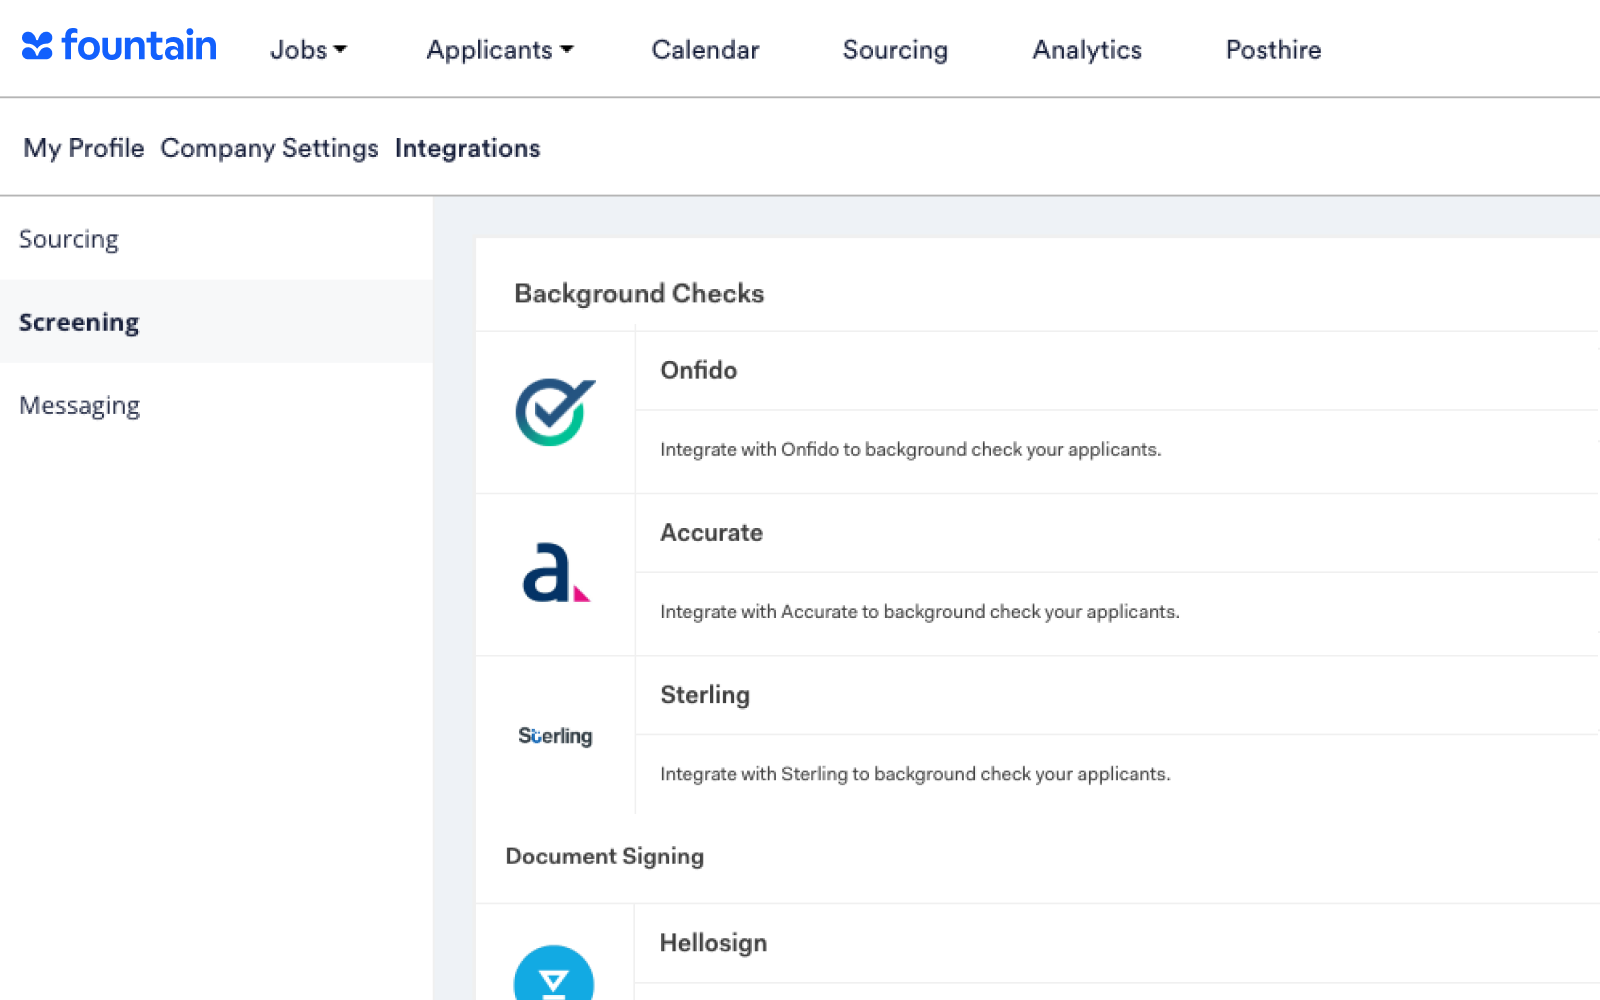
Task: Open the Onfido integration title
Action: pos(698,370)
